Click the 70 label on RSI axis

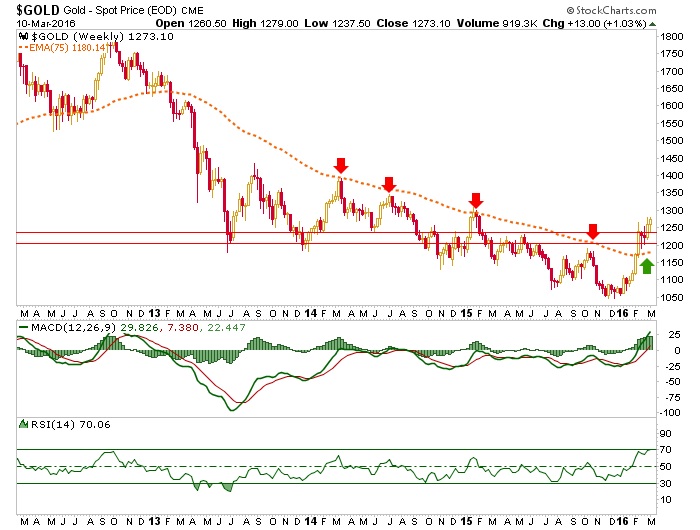click(666, 450)
